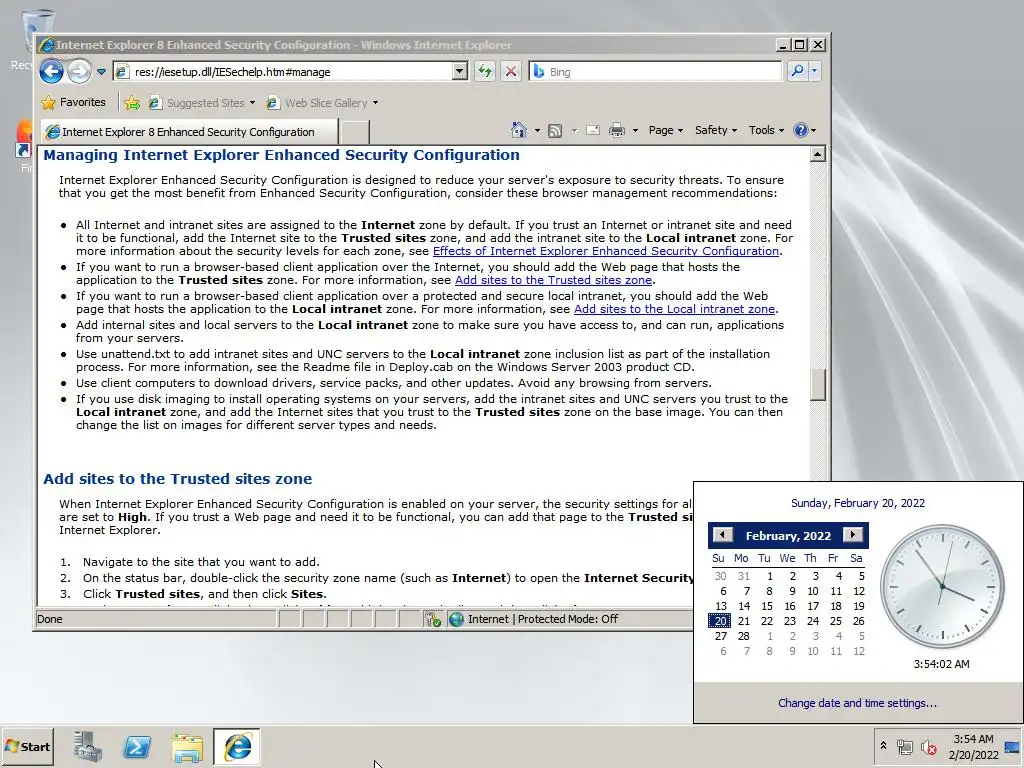Open search provider options dropdown
Viewport: 1024px width, 768px height.
pos(814,71)
